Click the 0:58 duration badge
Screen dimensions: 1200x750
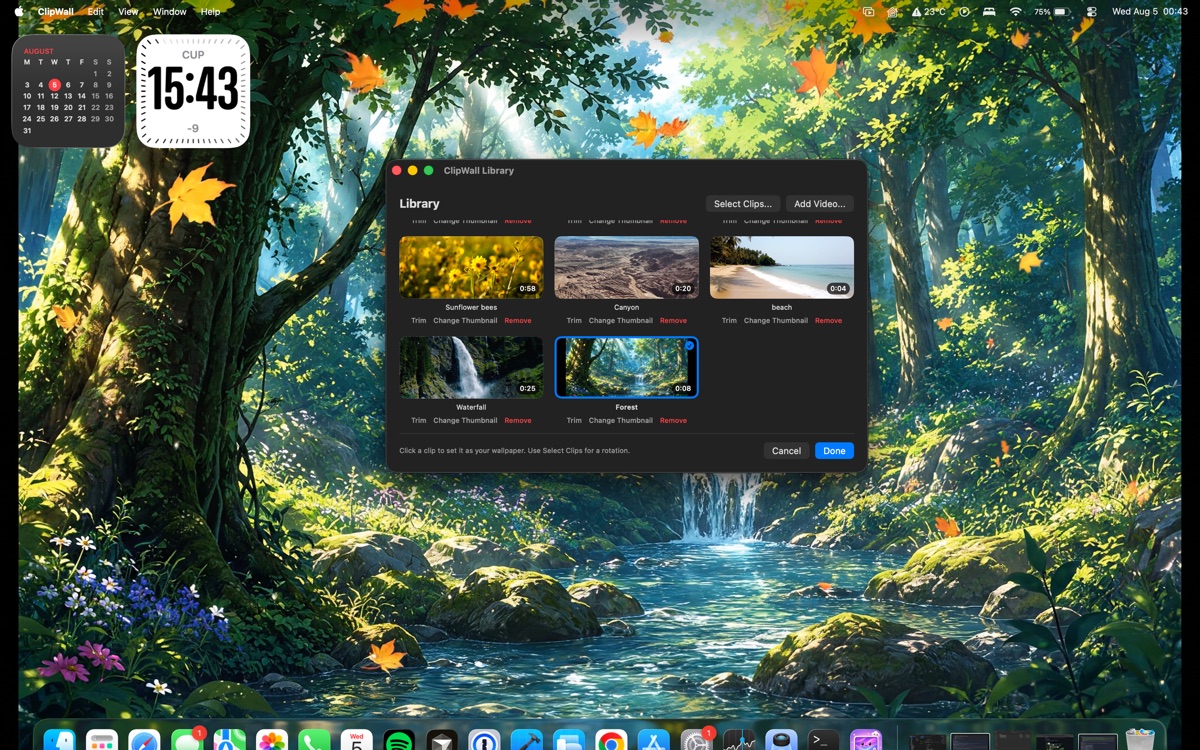point(528,289)
